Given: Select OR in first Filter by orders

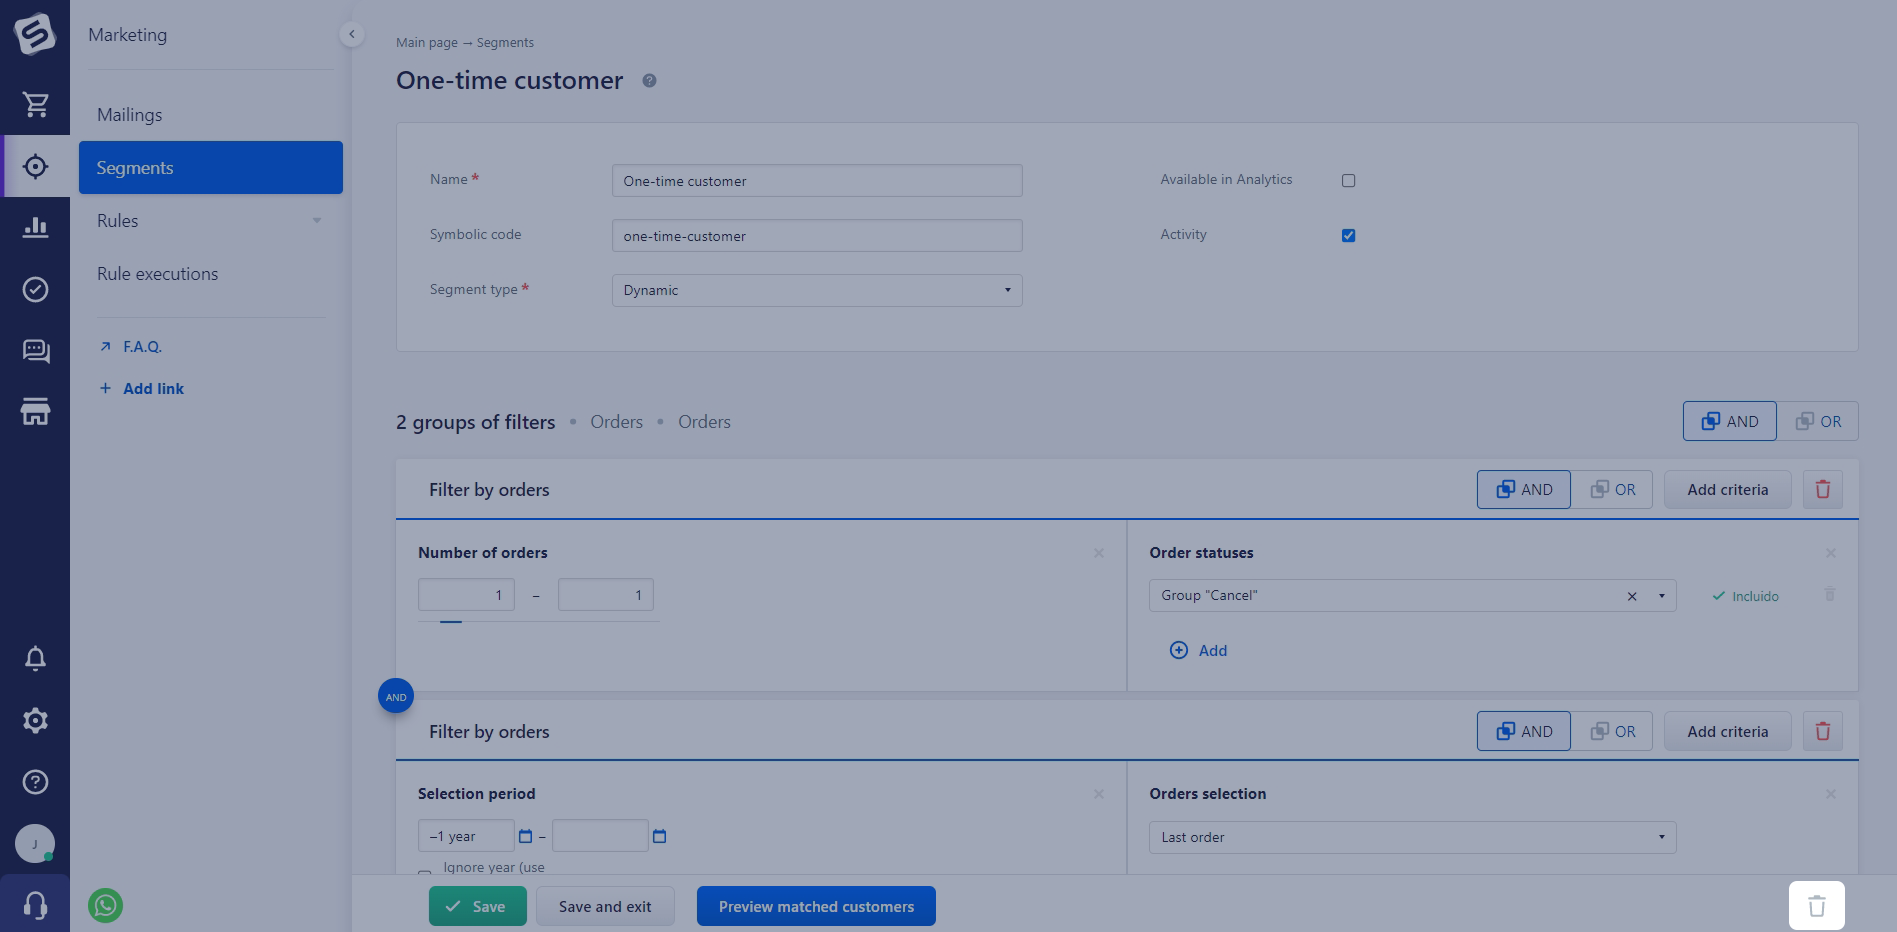Looking at the screenshot, I should click(1612, 490).
